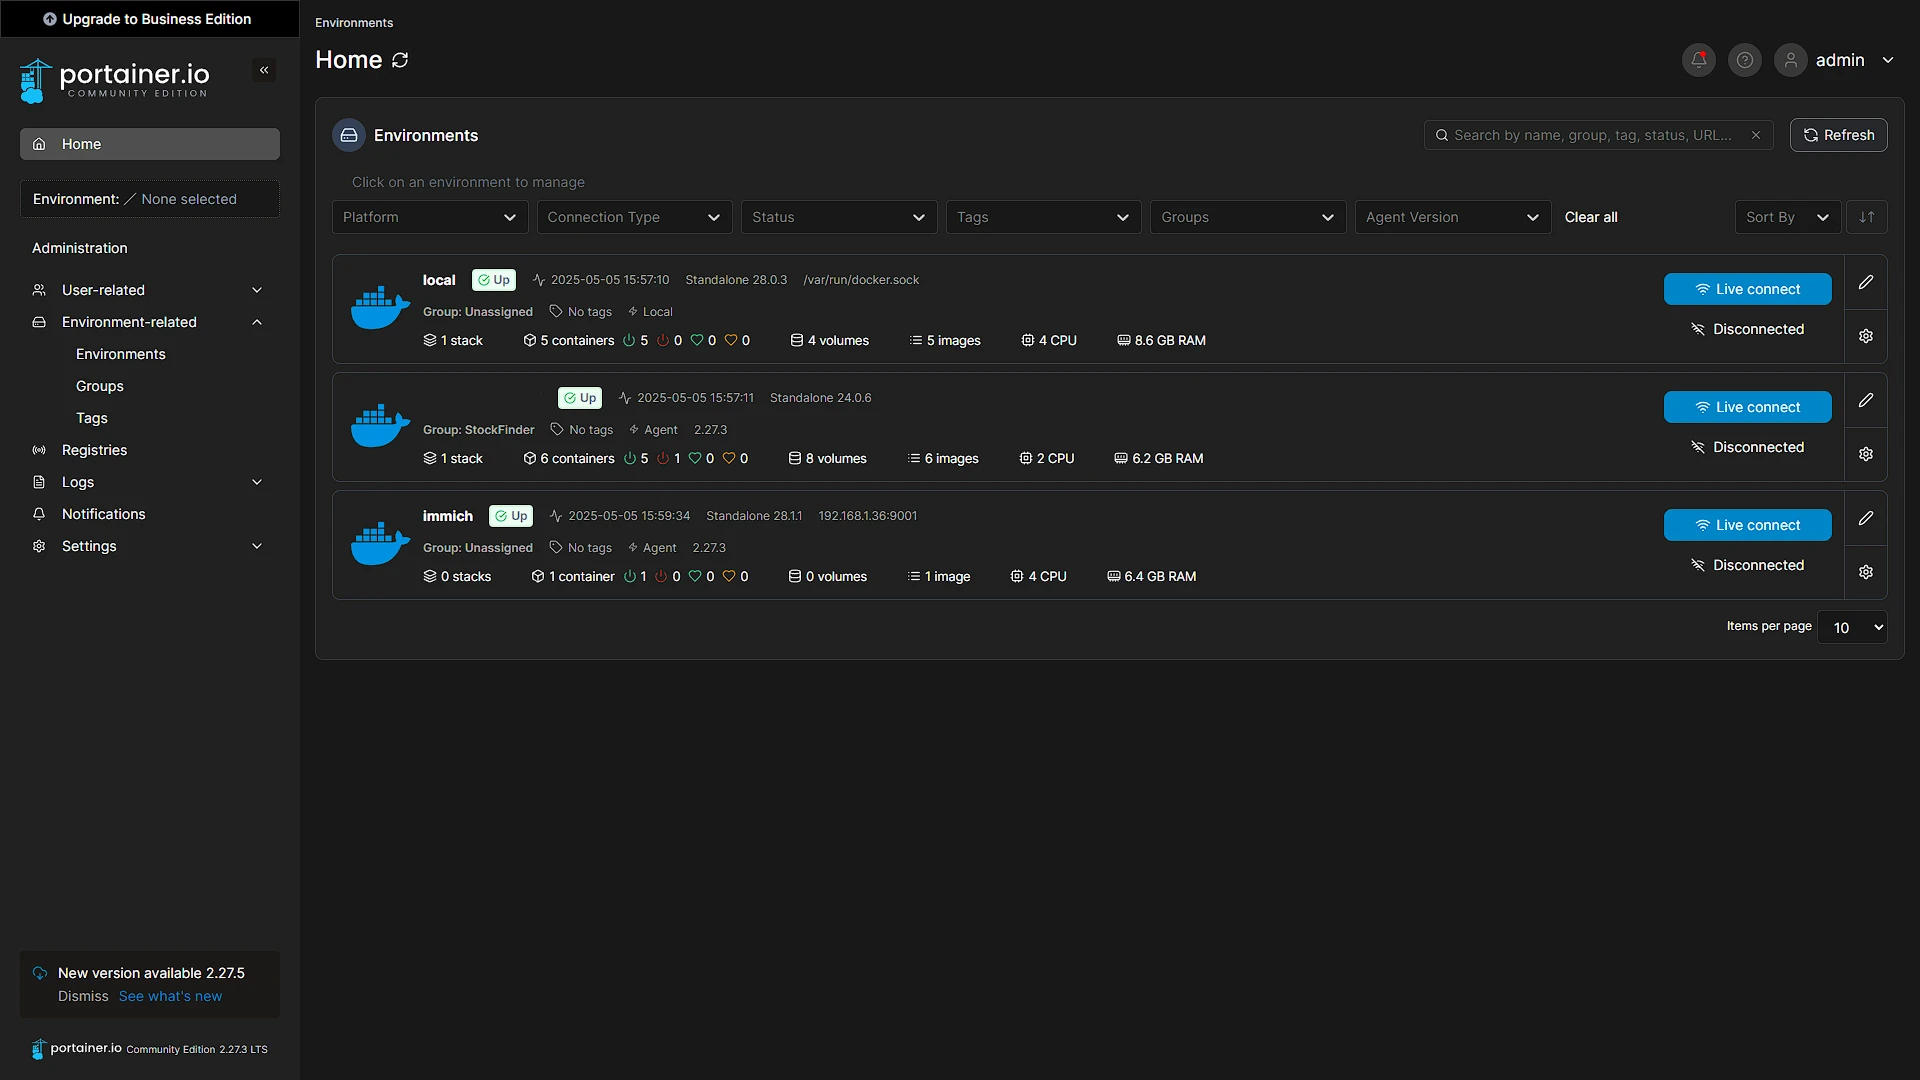Click the 192.168.1.36:9001 URL text

867,516
